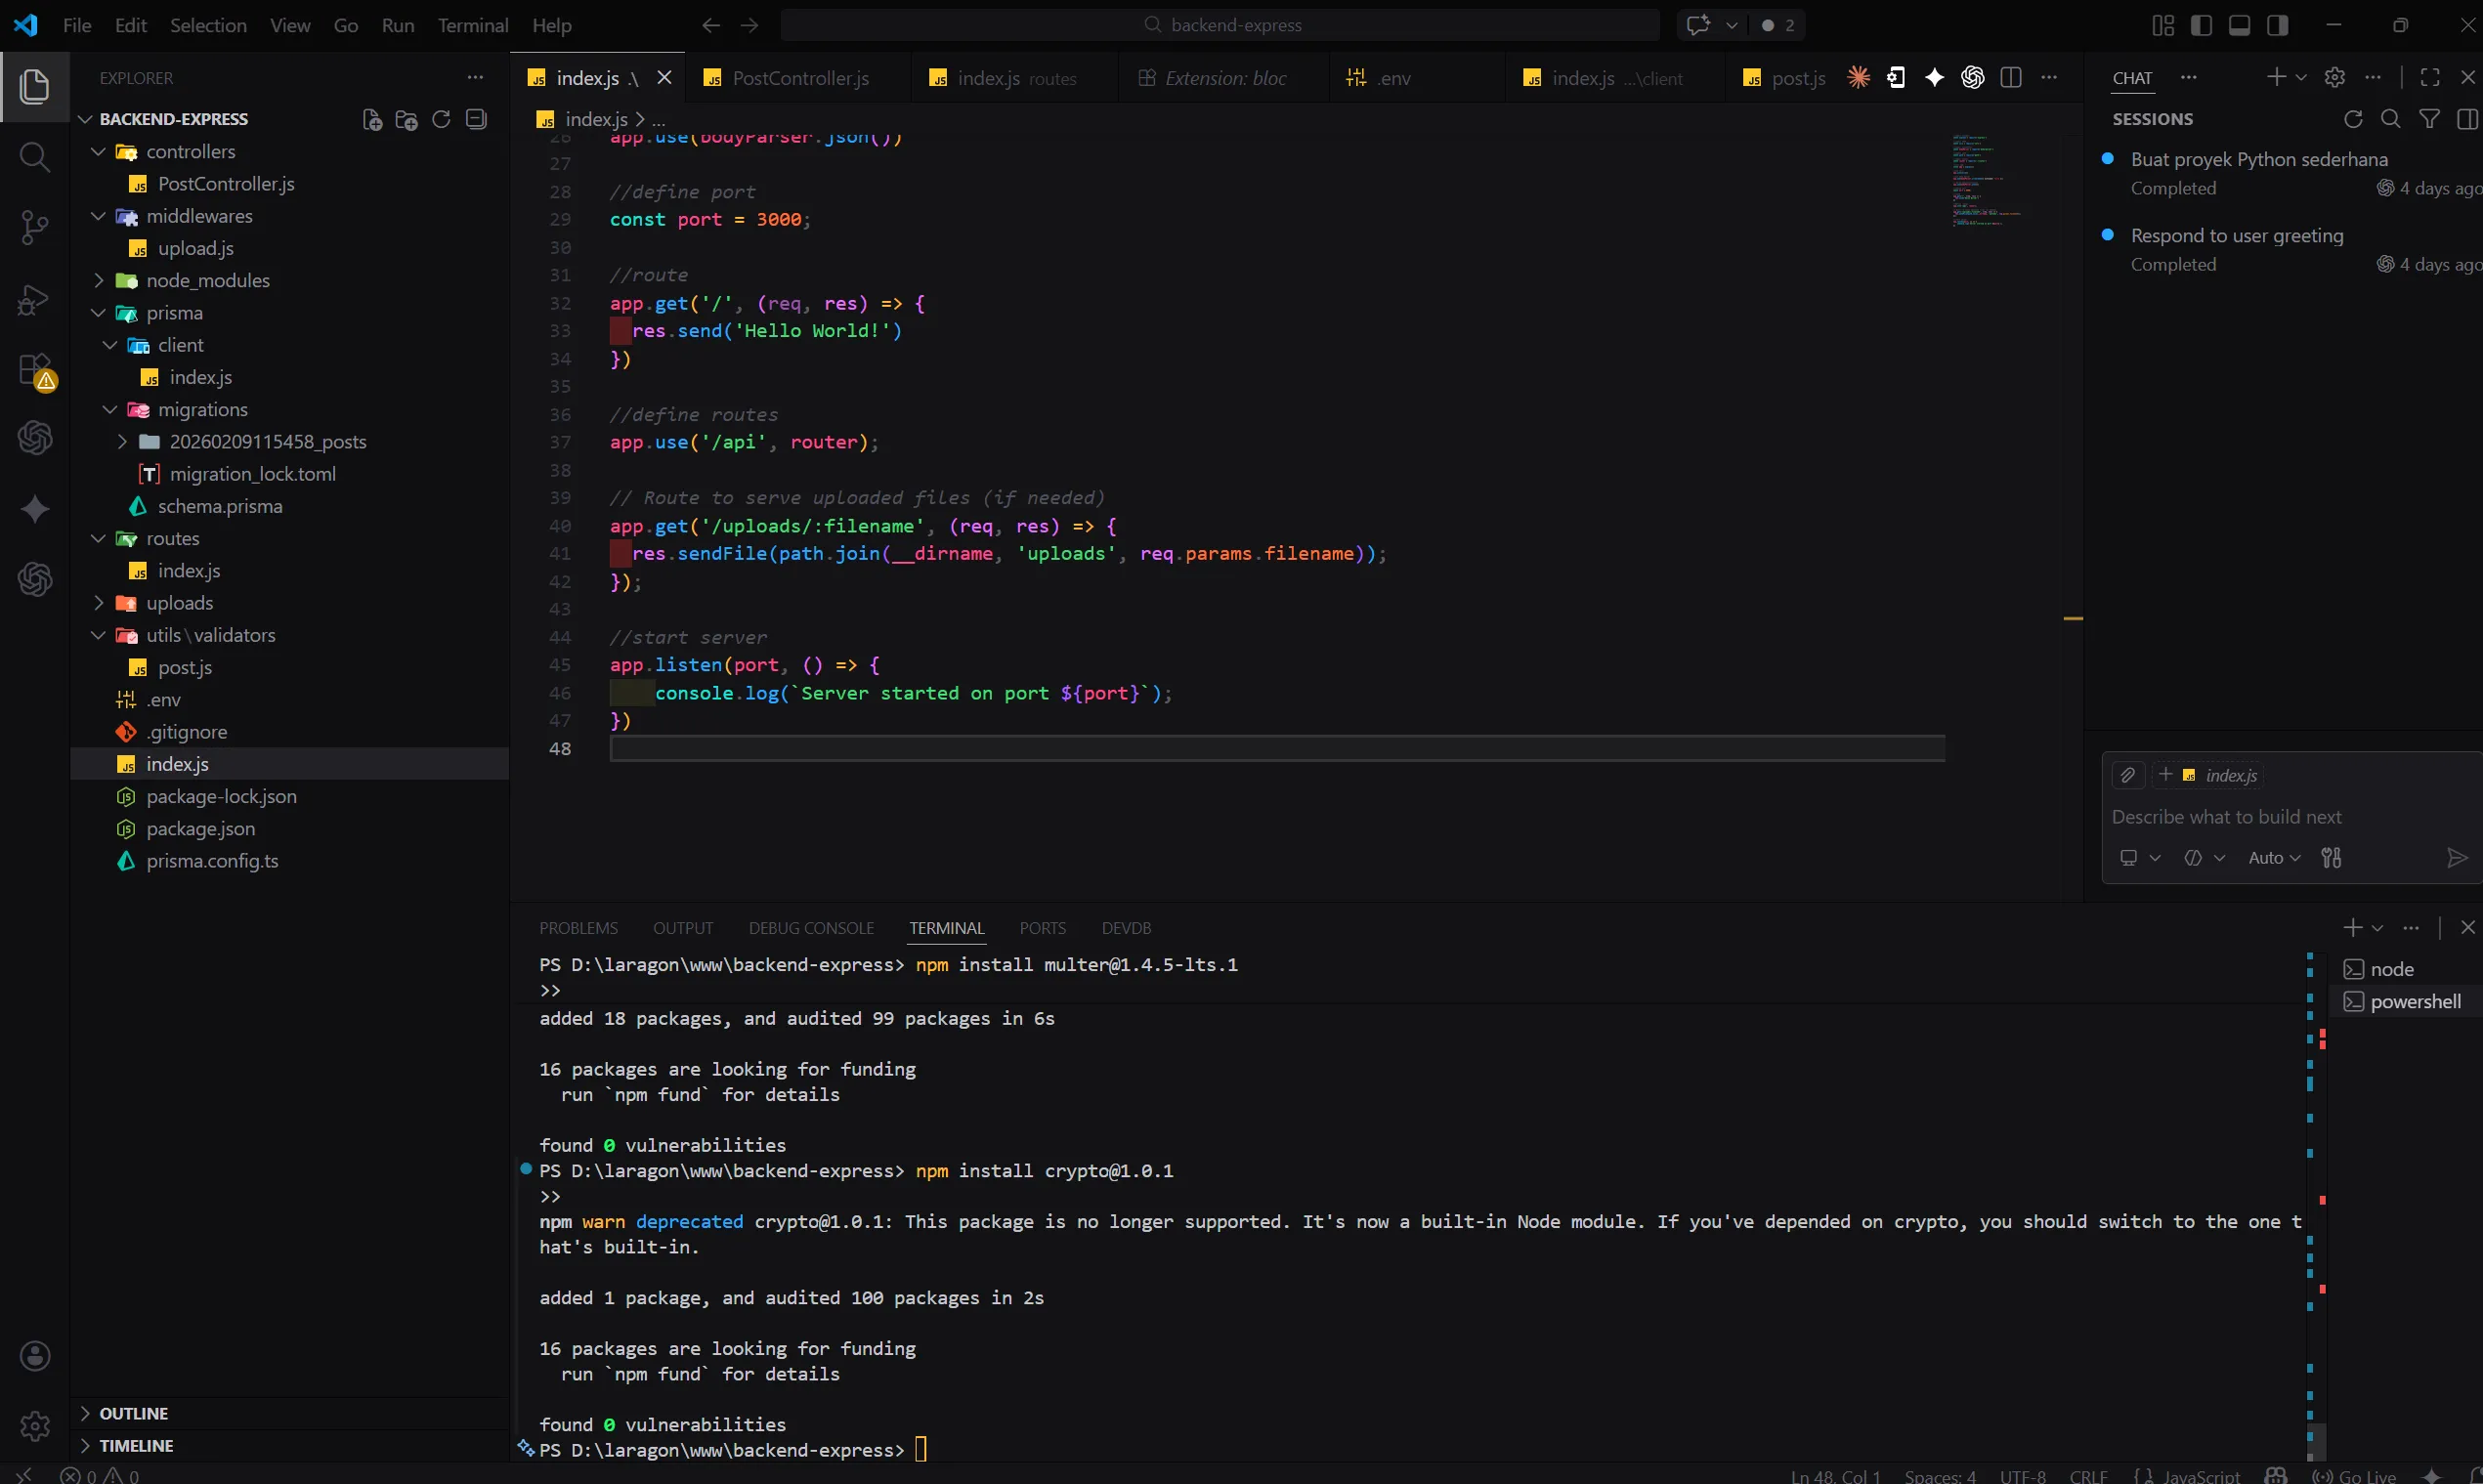This screenshot has width=2483, height=1484.
Task: Click the New Folder icon in Explorer header
Action: pyautogui.click(x=406, y=119)
